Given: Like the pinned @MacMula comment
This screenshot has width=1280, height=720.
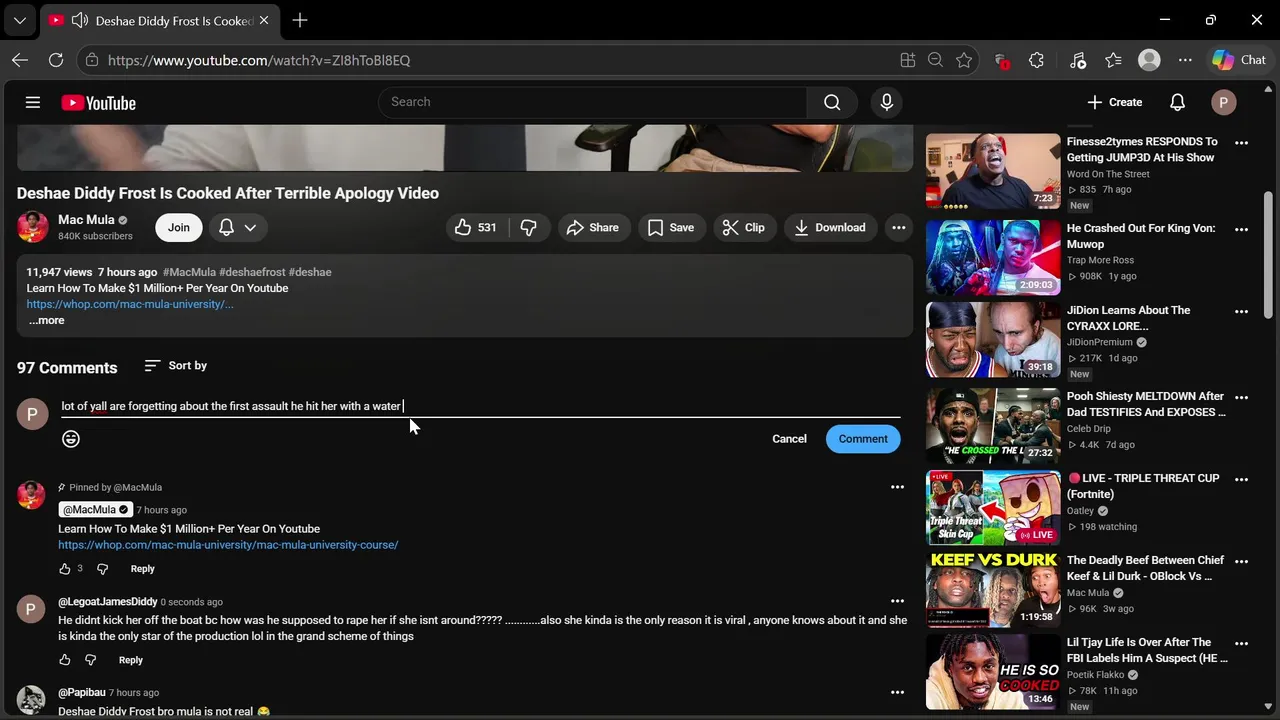Looking at the screenshot, I should coord(65,569).
